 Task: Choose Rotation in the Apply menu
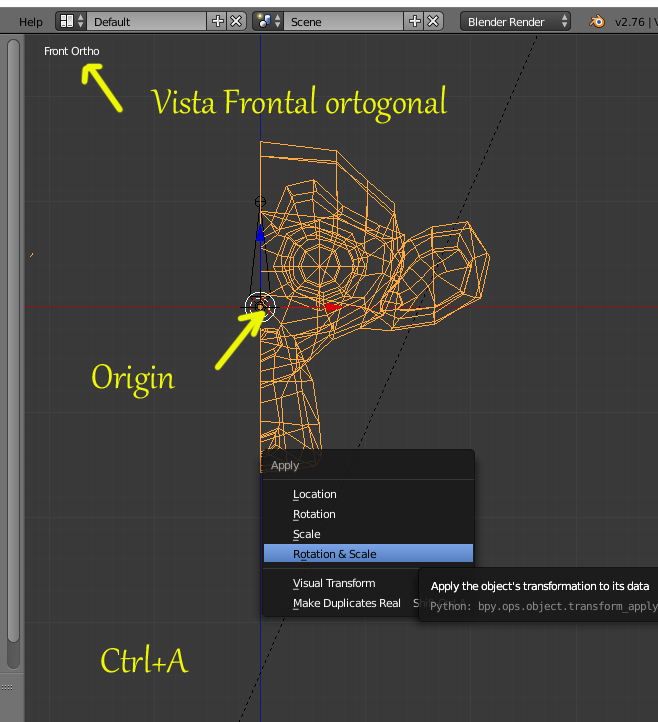tap(368, 514)
